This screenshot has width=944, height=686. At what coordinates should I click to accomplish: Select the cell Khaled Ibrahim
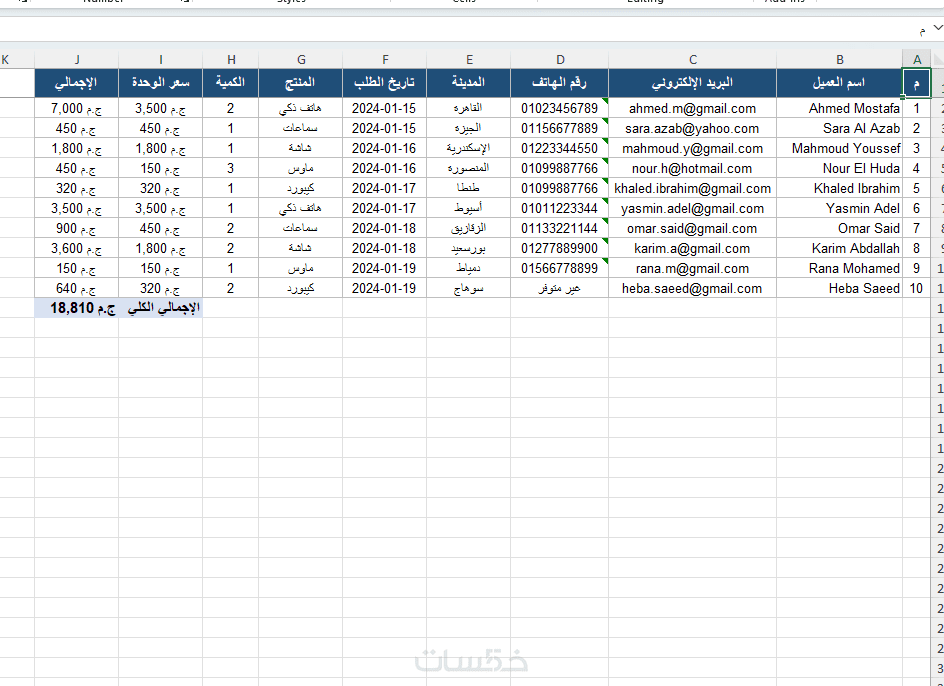point(839,189)
